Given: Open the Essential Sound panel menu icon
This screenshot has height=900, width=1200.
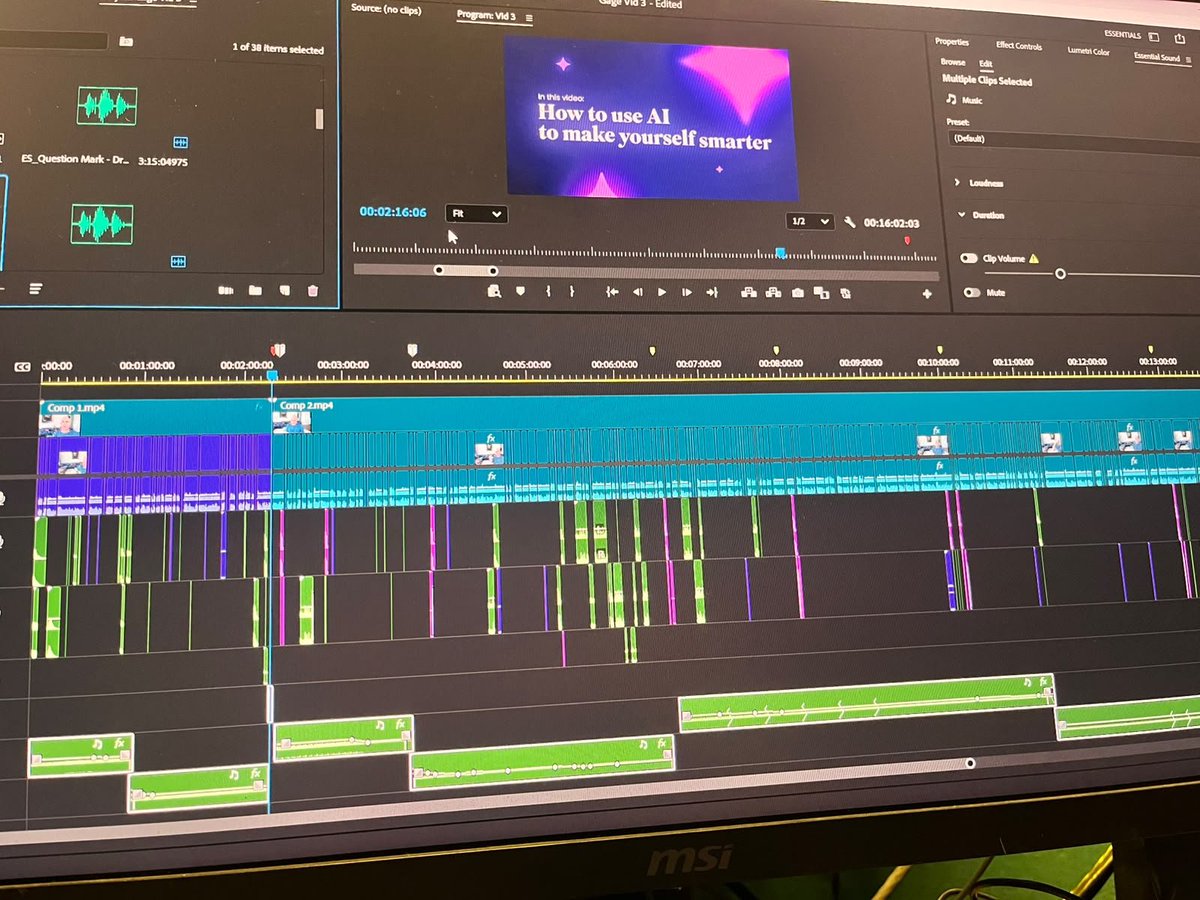Looking at the screenshot, I should (1188, 58).
